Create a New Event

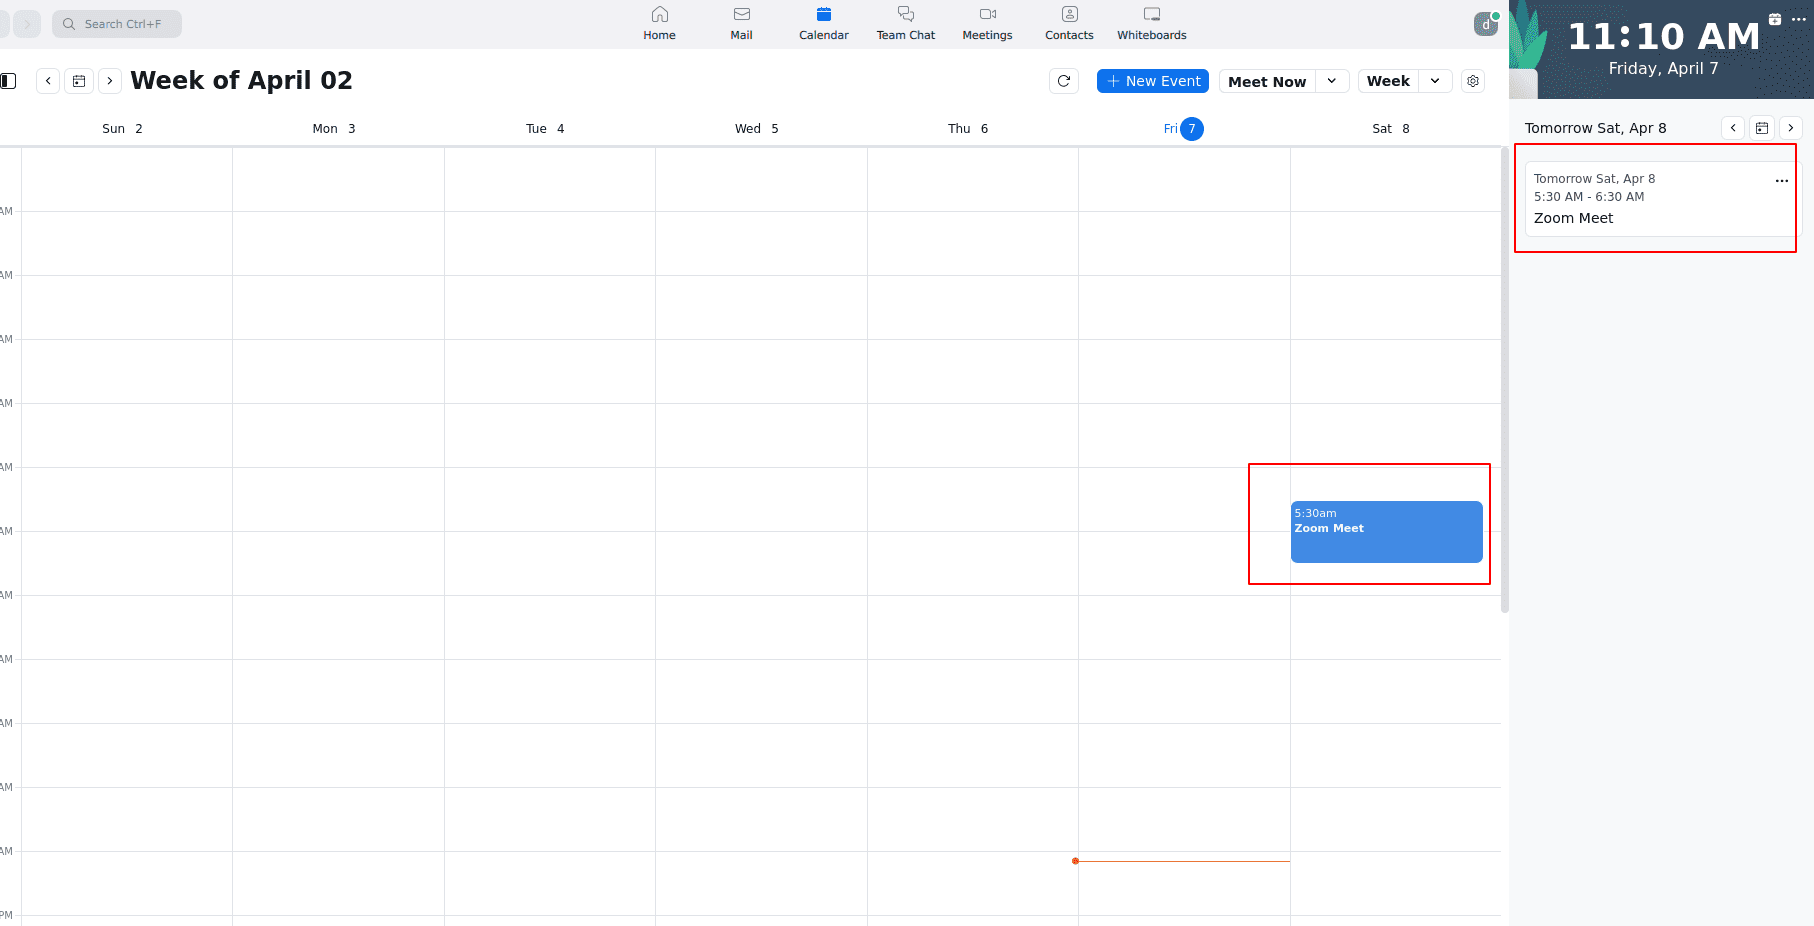click(x=1153, y=81)
